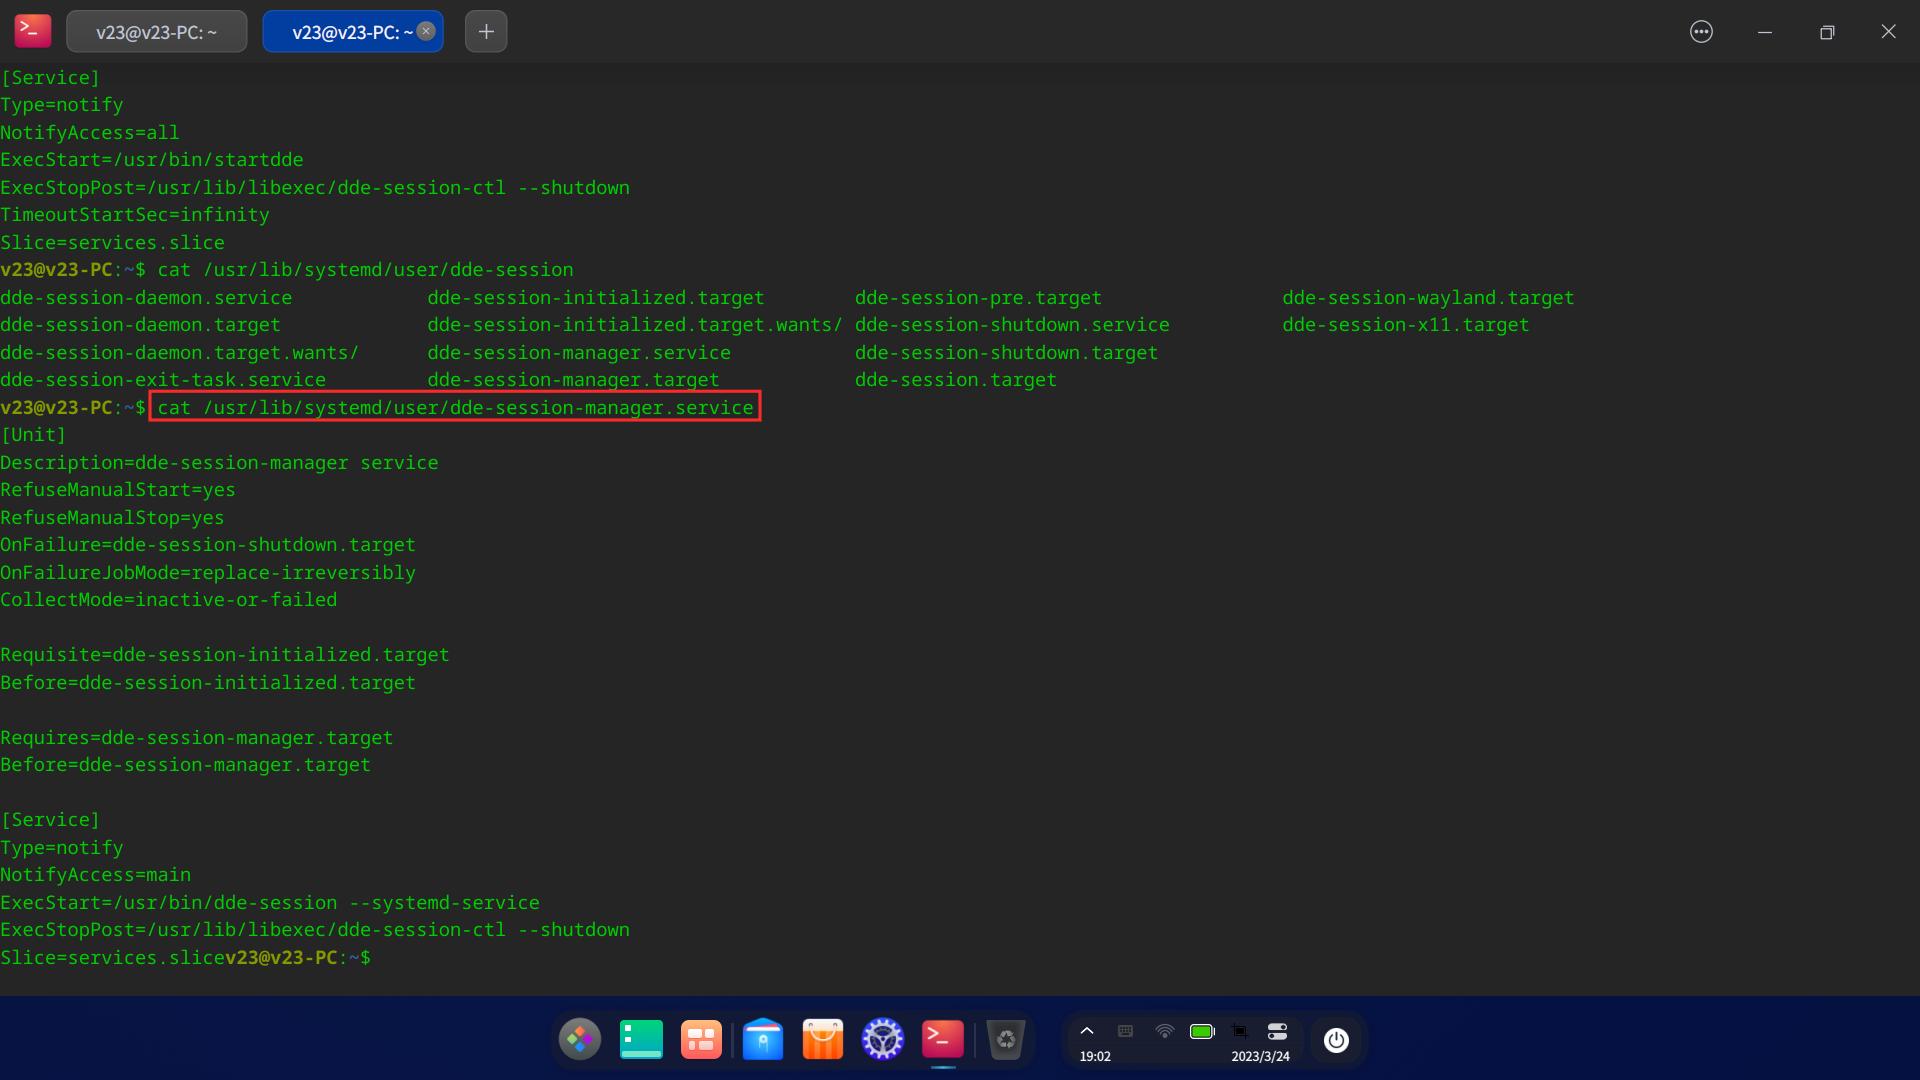
Task: Open the onscreen keyboard tray icon
Action: [x=1126, y=1031]
